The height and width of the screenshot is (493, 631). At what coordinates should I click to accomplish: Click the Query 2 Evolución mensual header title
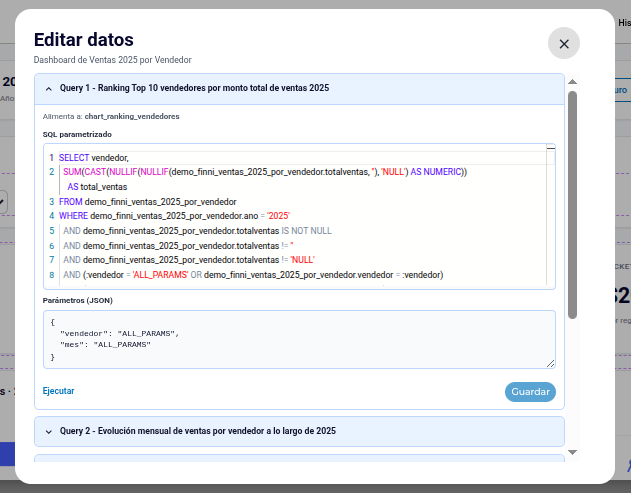pos(198,431)
